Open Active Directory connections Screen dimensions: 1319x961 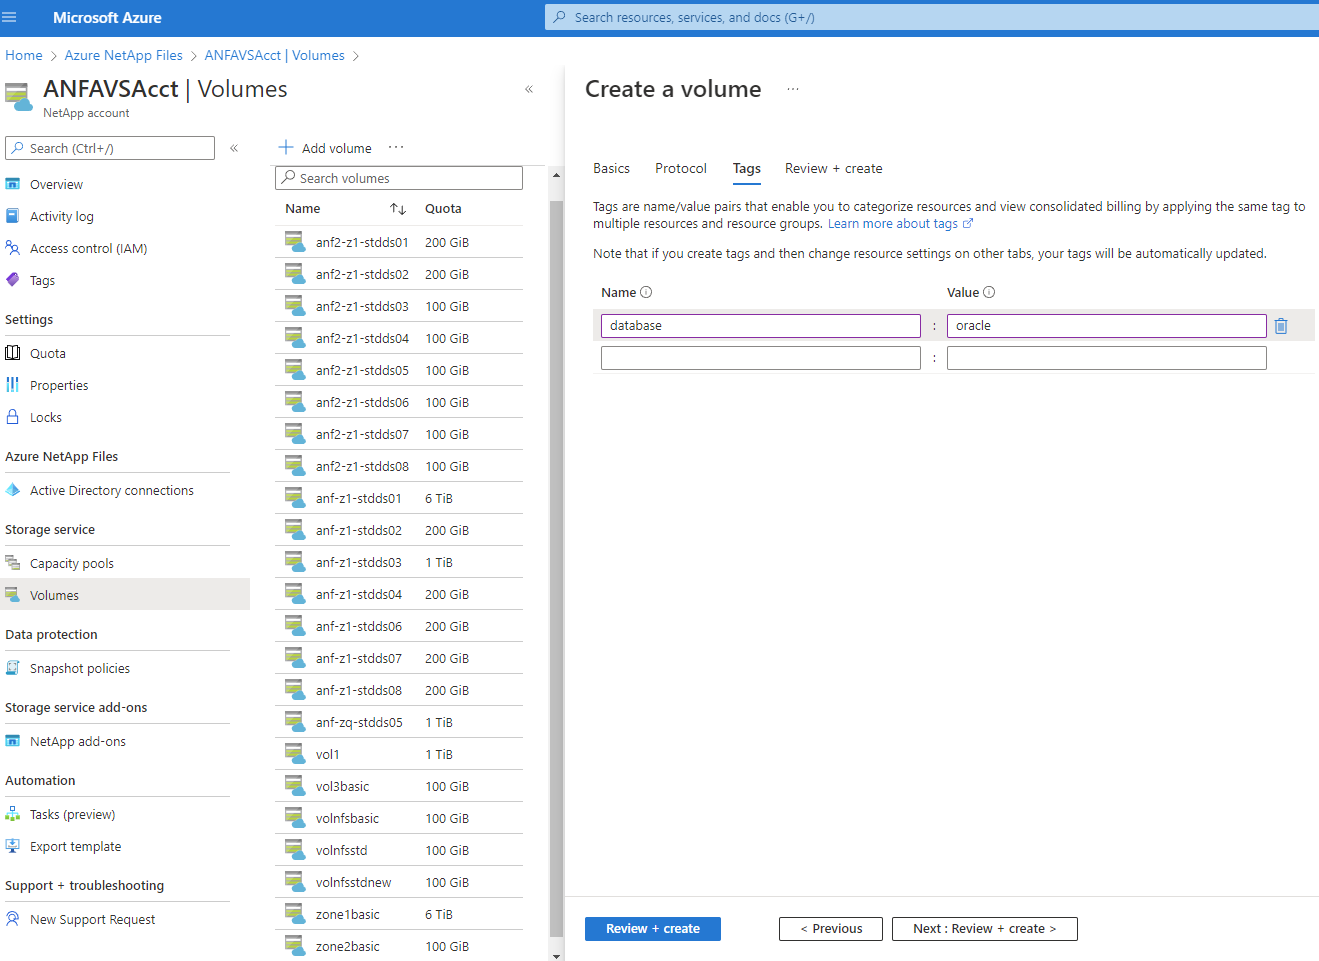(111, 491)
